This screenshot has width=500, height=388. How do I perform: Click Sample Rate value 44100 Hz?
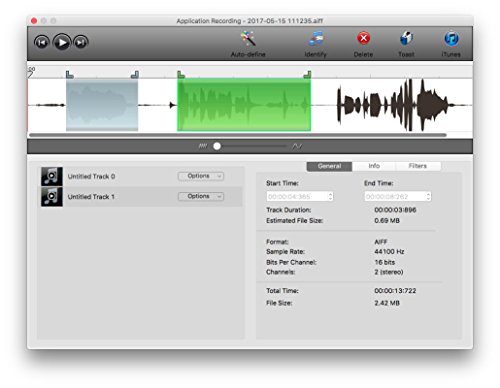tap(389, 252)
